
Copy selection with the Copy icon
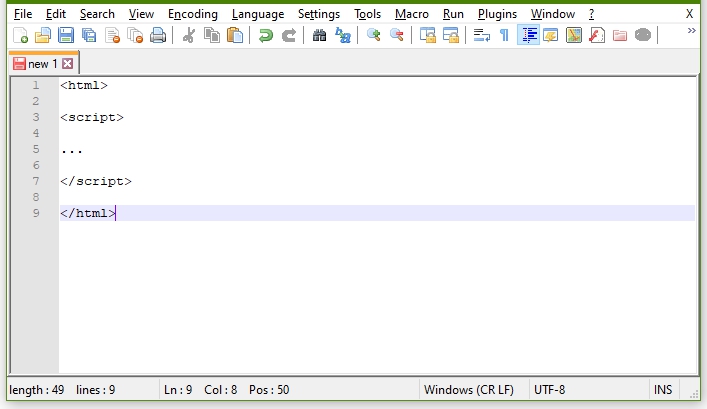(x=212, y=35)
